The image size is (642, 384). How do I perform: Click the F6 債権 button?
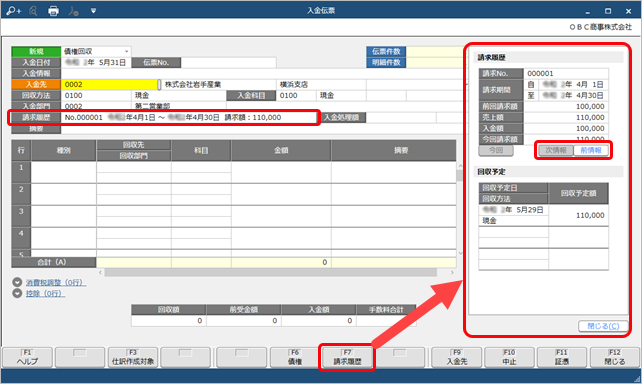295,357
